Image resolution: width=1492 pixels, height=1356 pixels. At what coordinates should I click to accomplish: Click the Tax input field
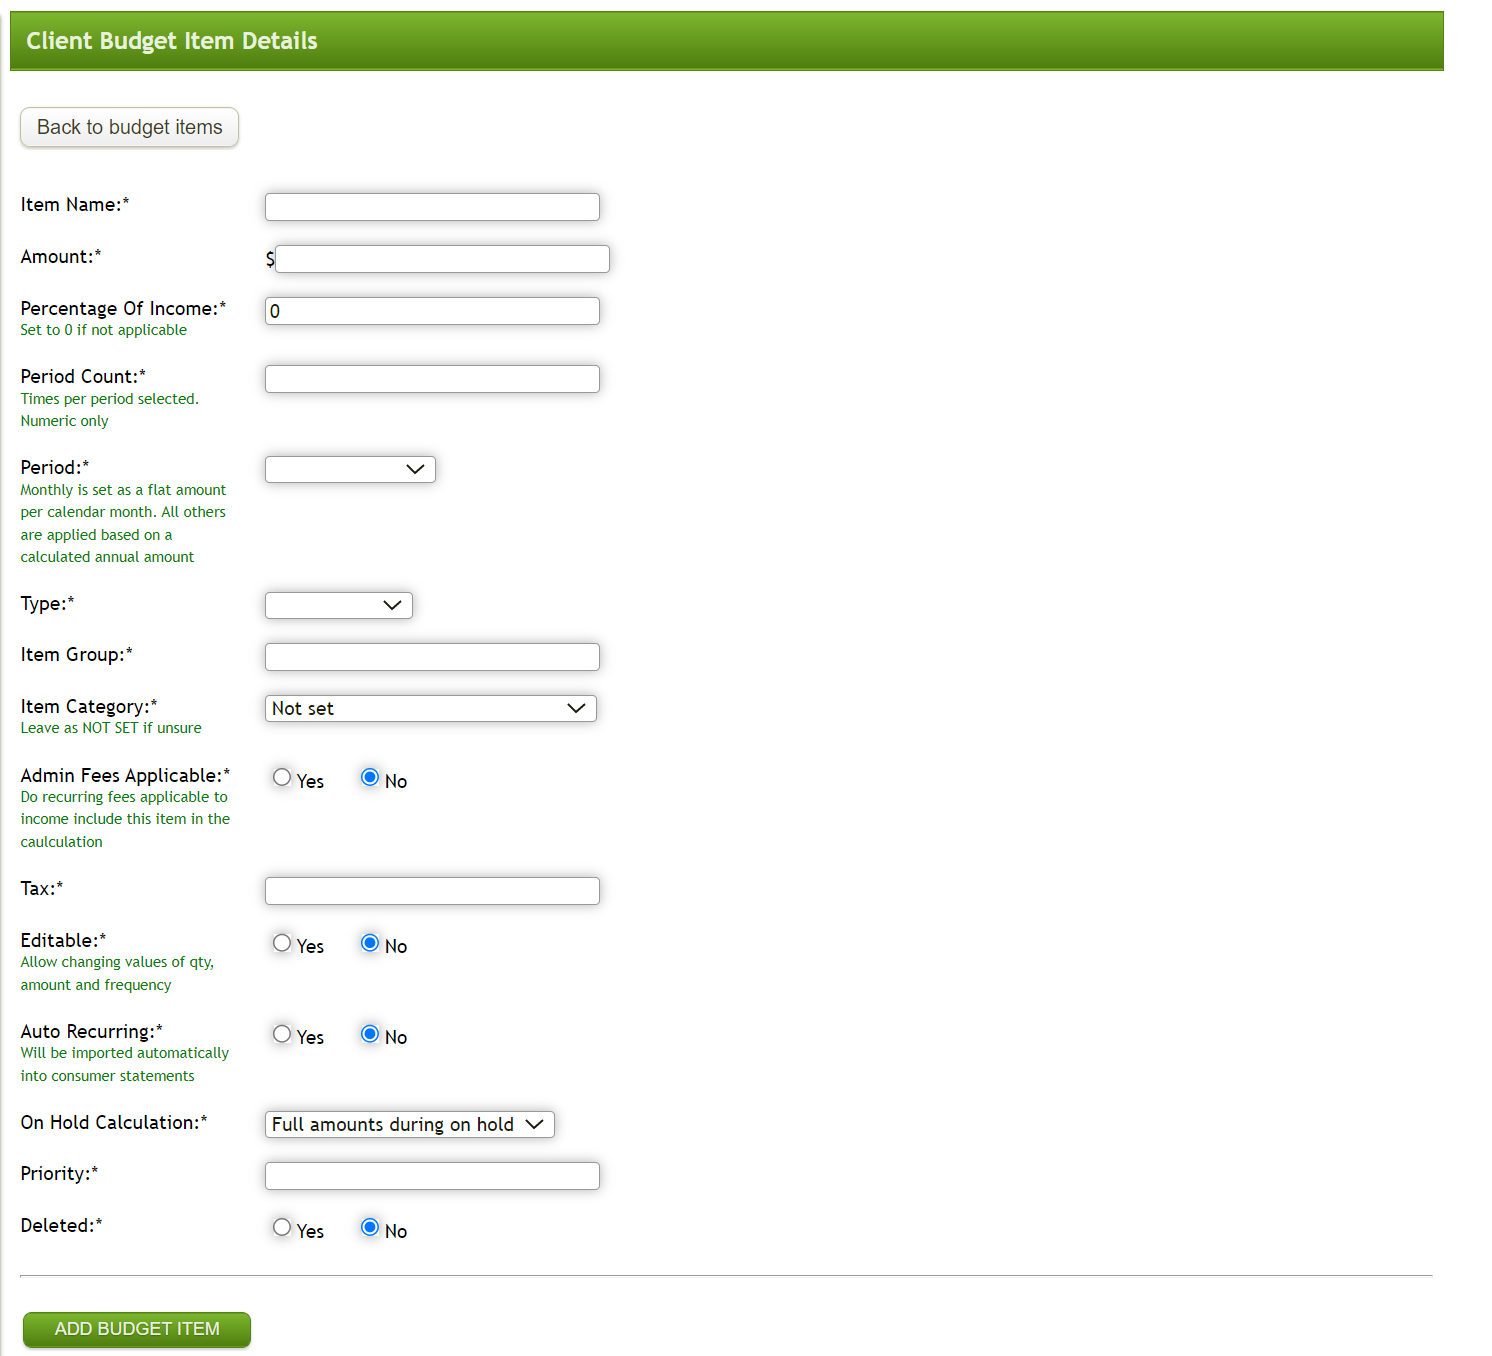point(431,890)
